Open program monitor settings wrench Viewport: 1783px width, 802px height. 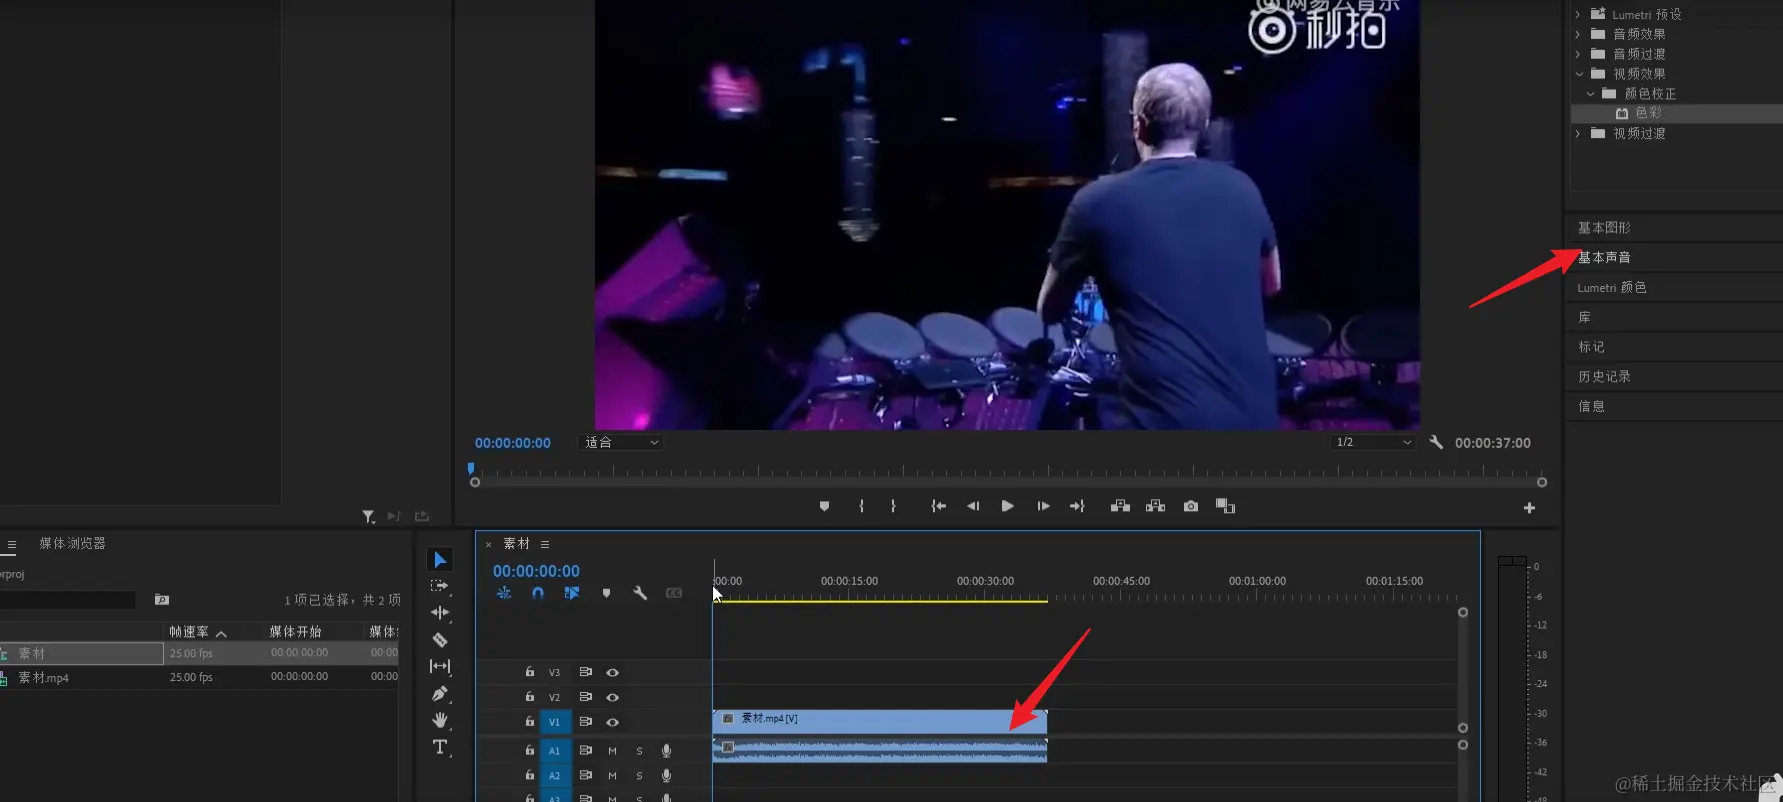point(1436,442)
